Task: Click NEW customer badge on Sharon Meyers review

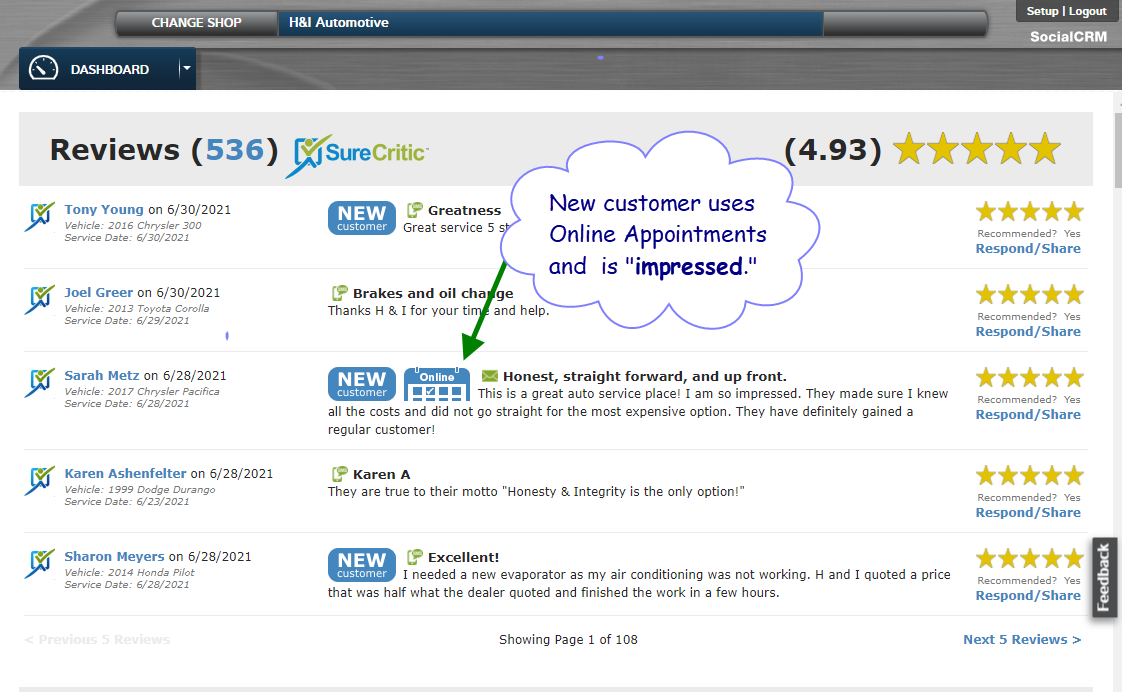Action: (362, 565)
